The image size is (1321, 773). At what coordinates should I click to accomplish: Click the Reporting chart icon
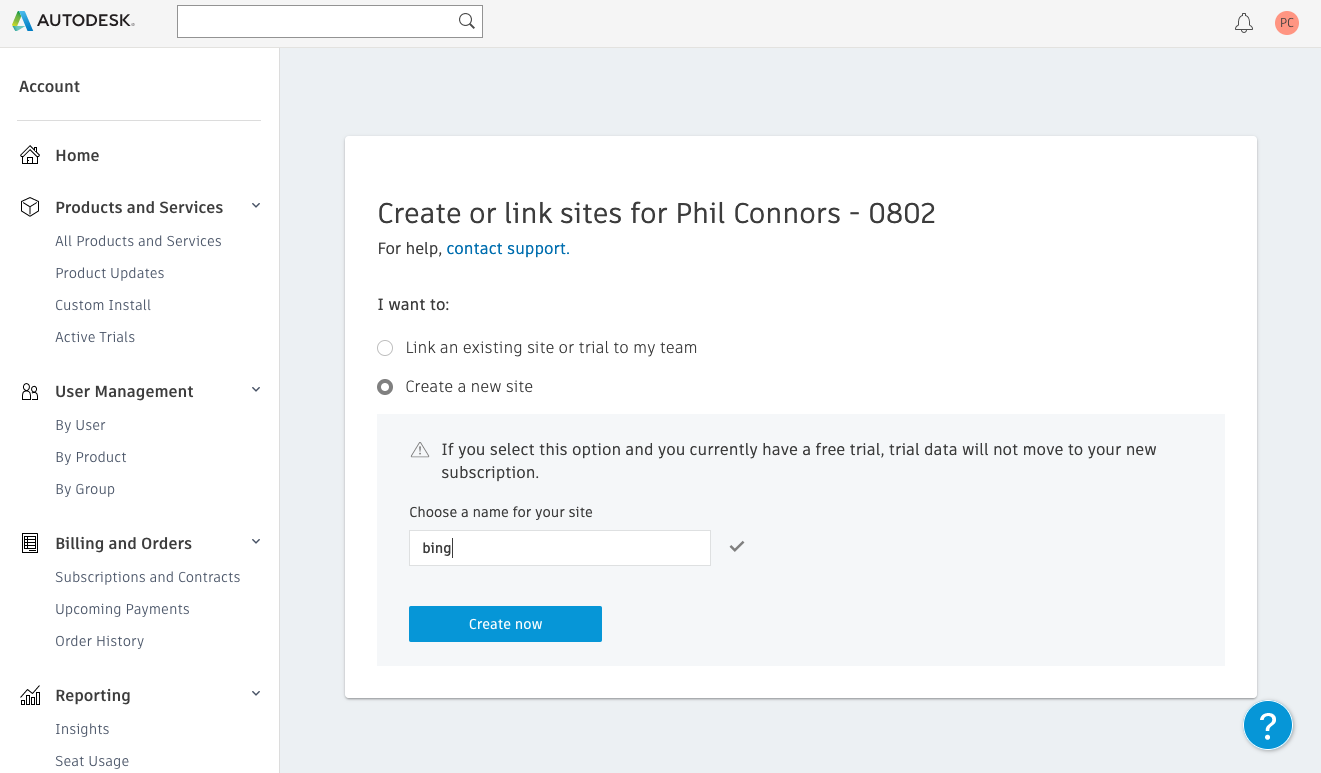[x=30, y=693]
